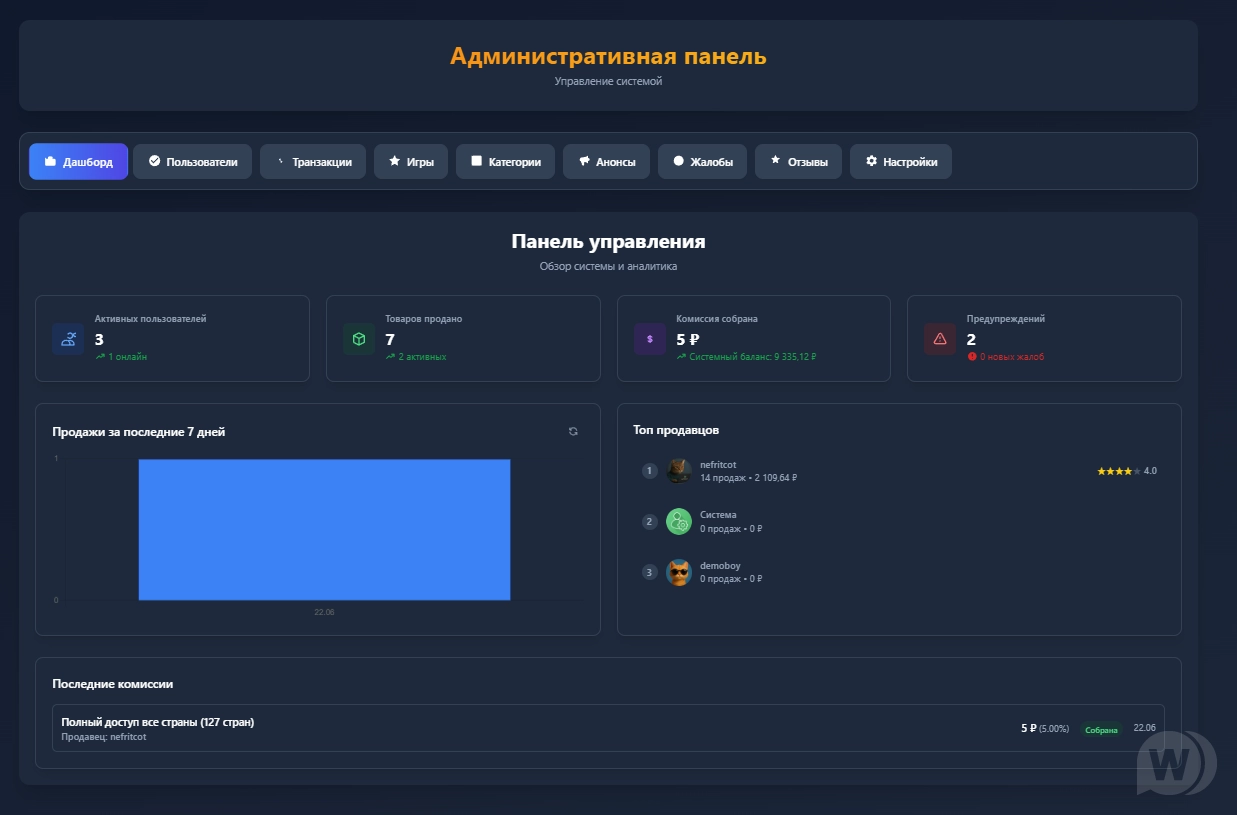The height and width of the screenshot is (815, 1237).
Task: Click the refresh icon on sales chart
Action: coord(573,431)
